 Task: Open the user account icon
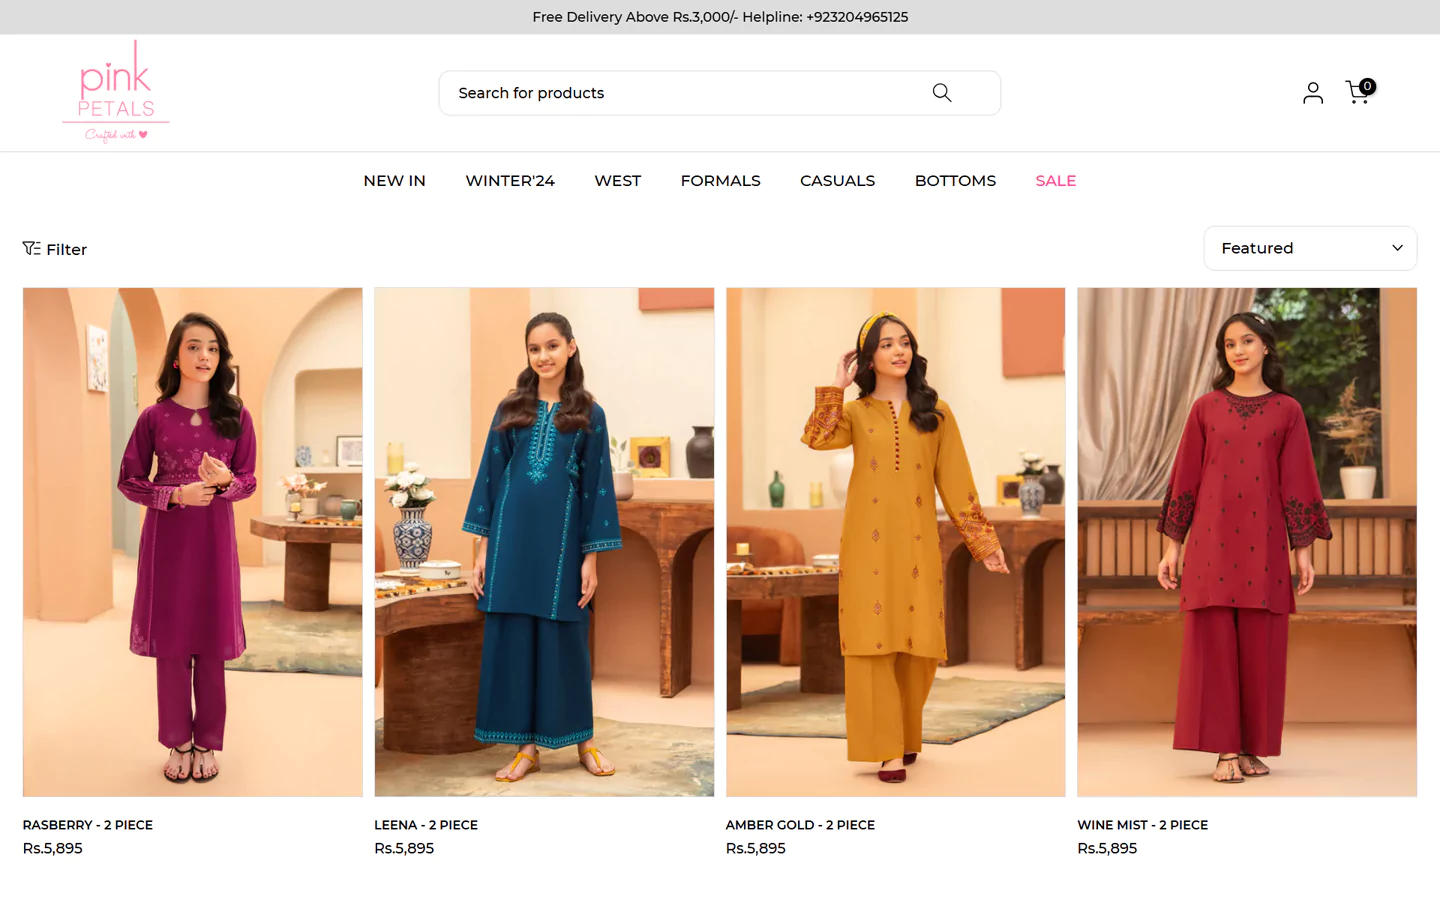coord(1312,93)
